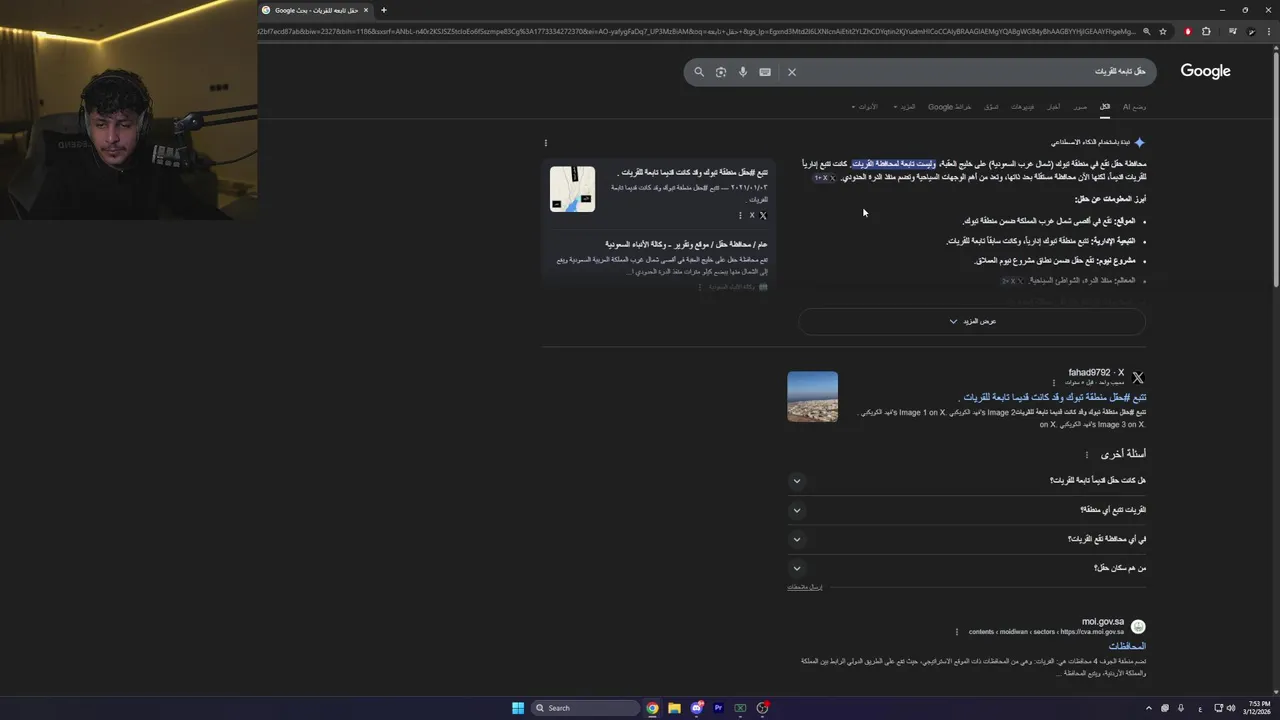This screenshot has width=1280, height=720.
Task: Expand question في أي محافظة تقع القريات
Action: click(967, 539)
